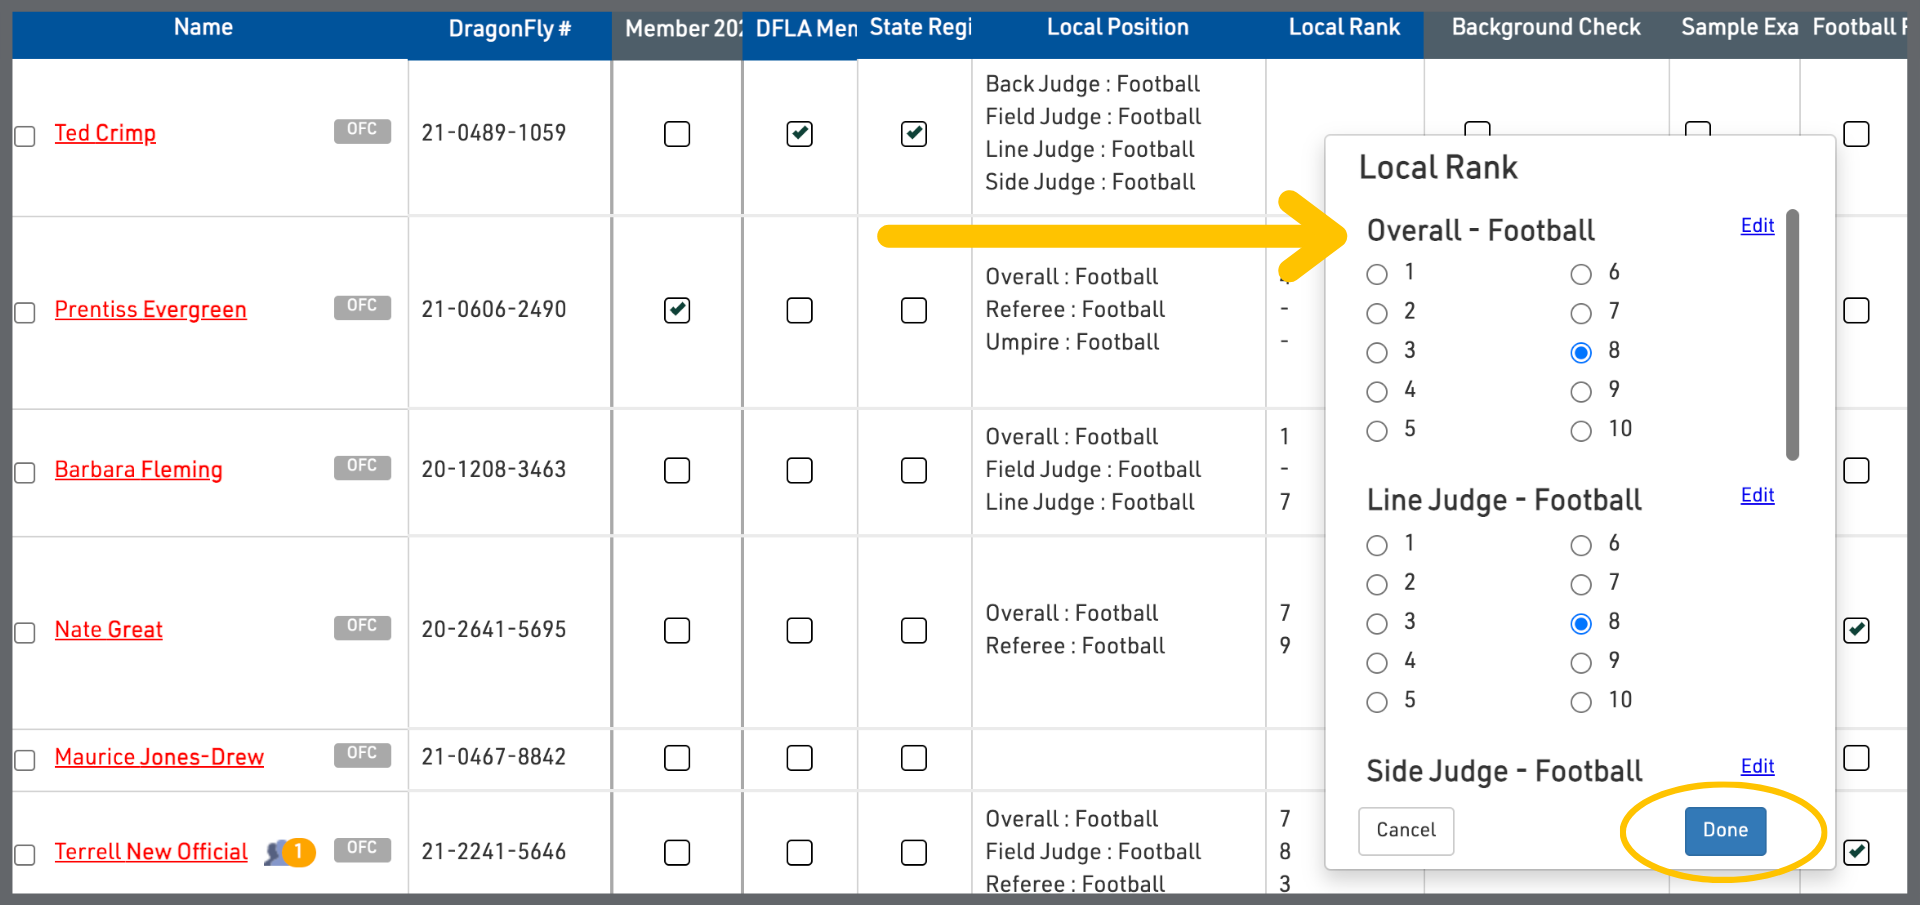The image size is (1920, 905).
Task: Cancel the Local Rank popup
Action: tap(1405, 830)
